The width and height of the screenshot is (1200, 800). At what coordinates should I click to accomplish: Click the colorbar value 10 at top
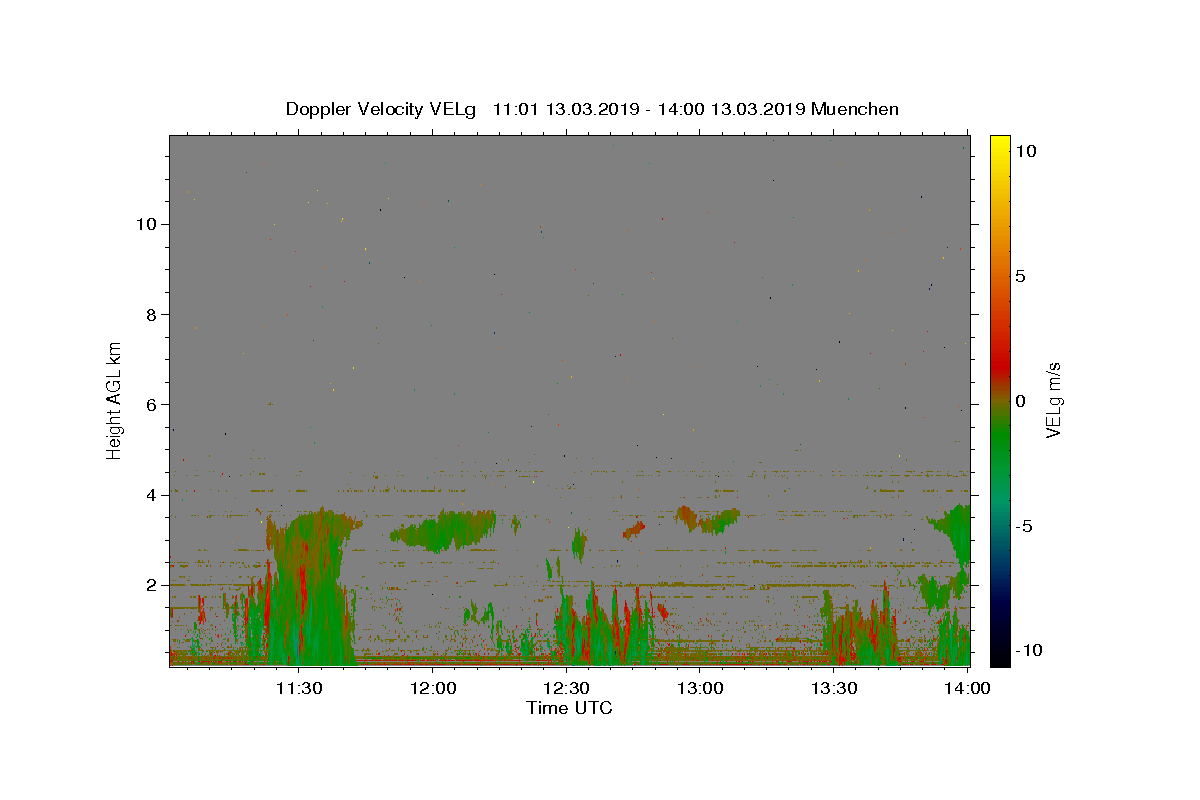(1025, 151)
